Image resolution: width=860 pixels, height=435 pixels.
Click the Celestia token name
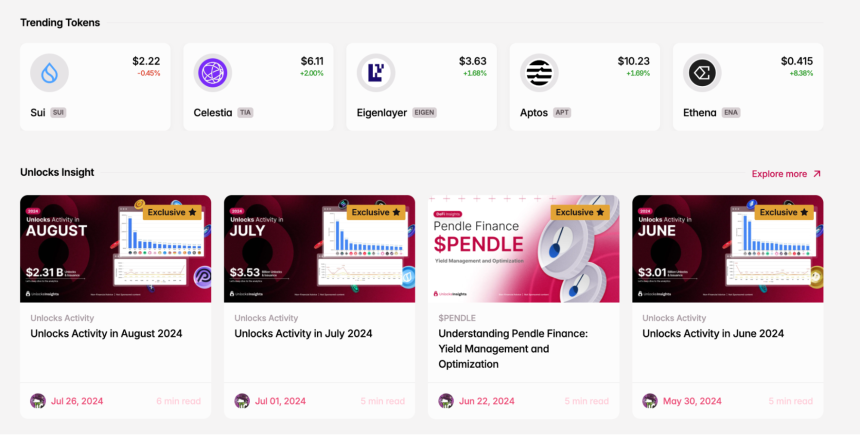[x=213, y=113]
